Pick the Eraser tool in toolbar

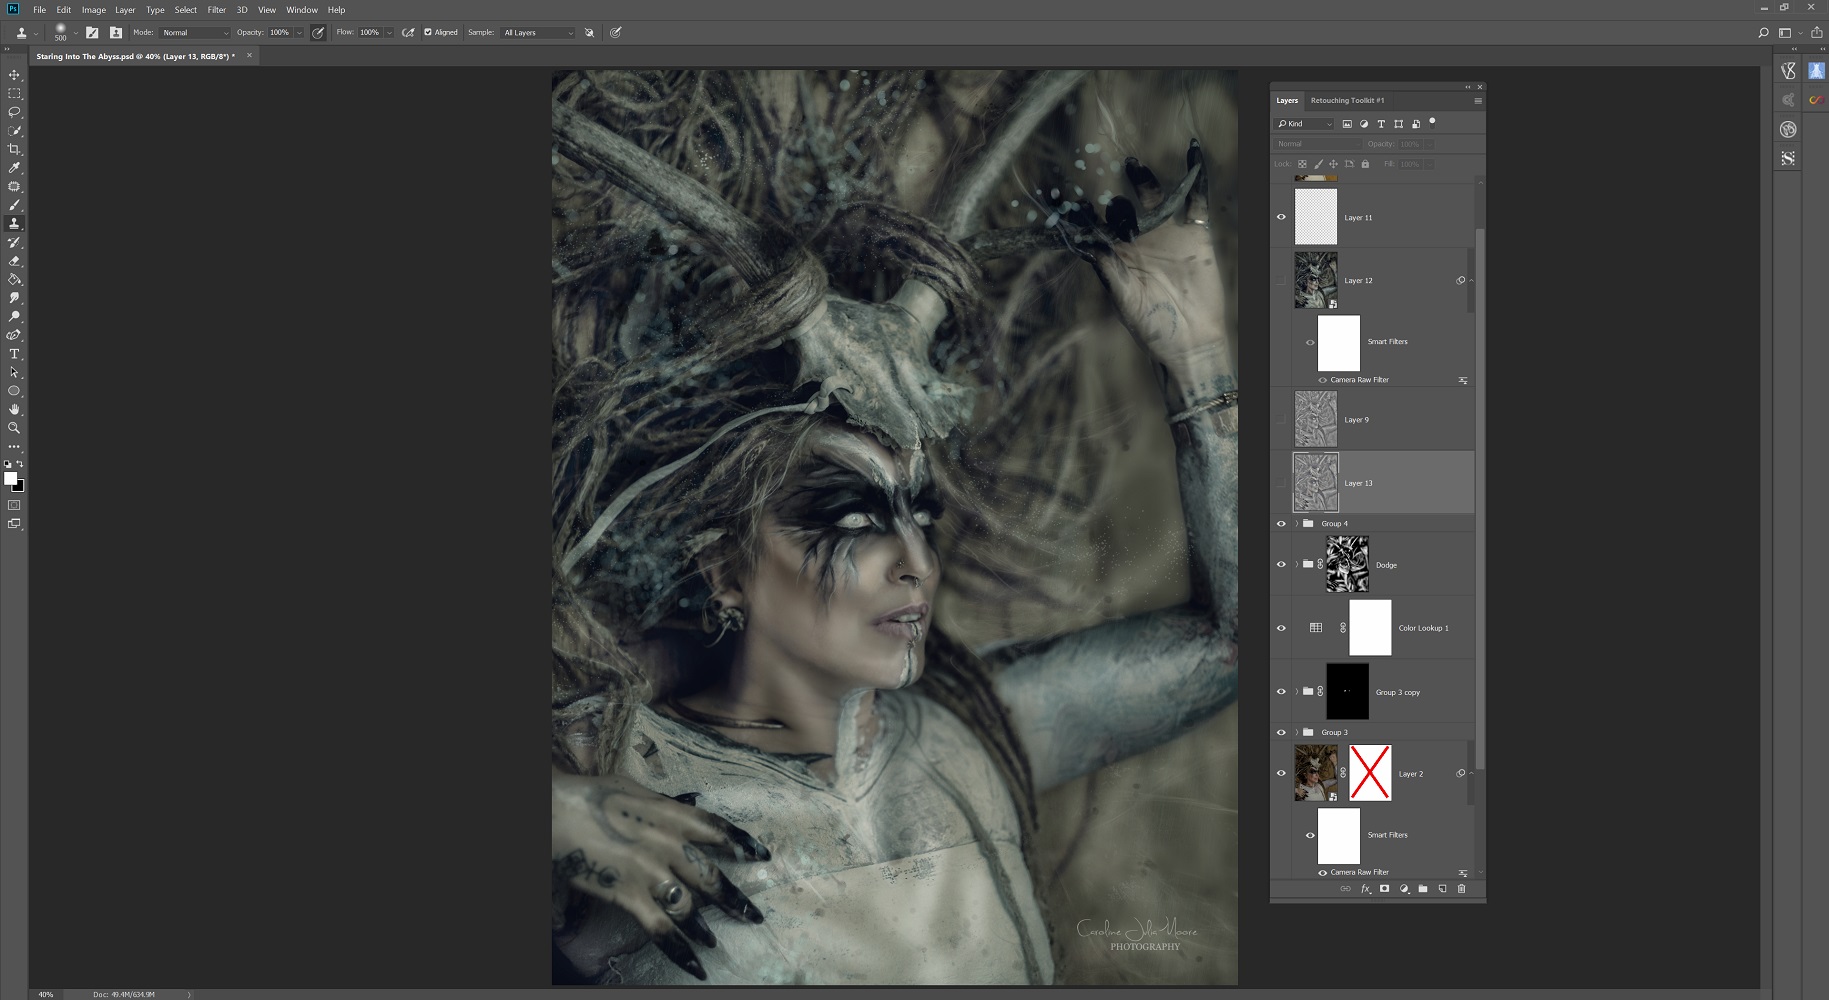pos(14,261)
